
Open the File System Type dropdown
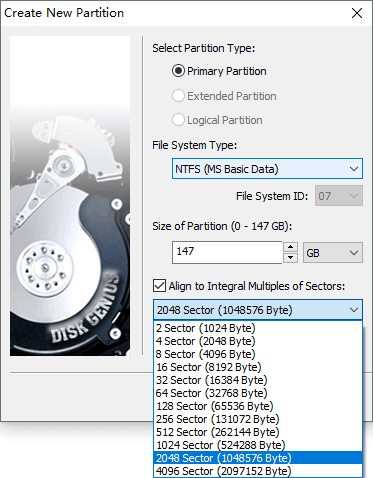pos(267,169)
